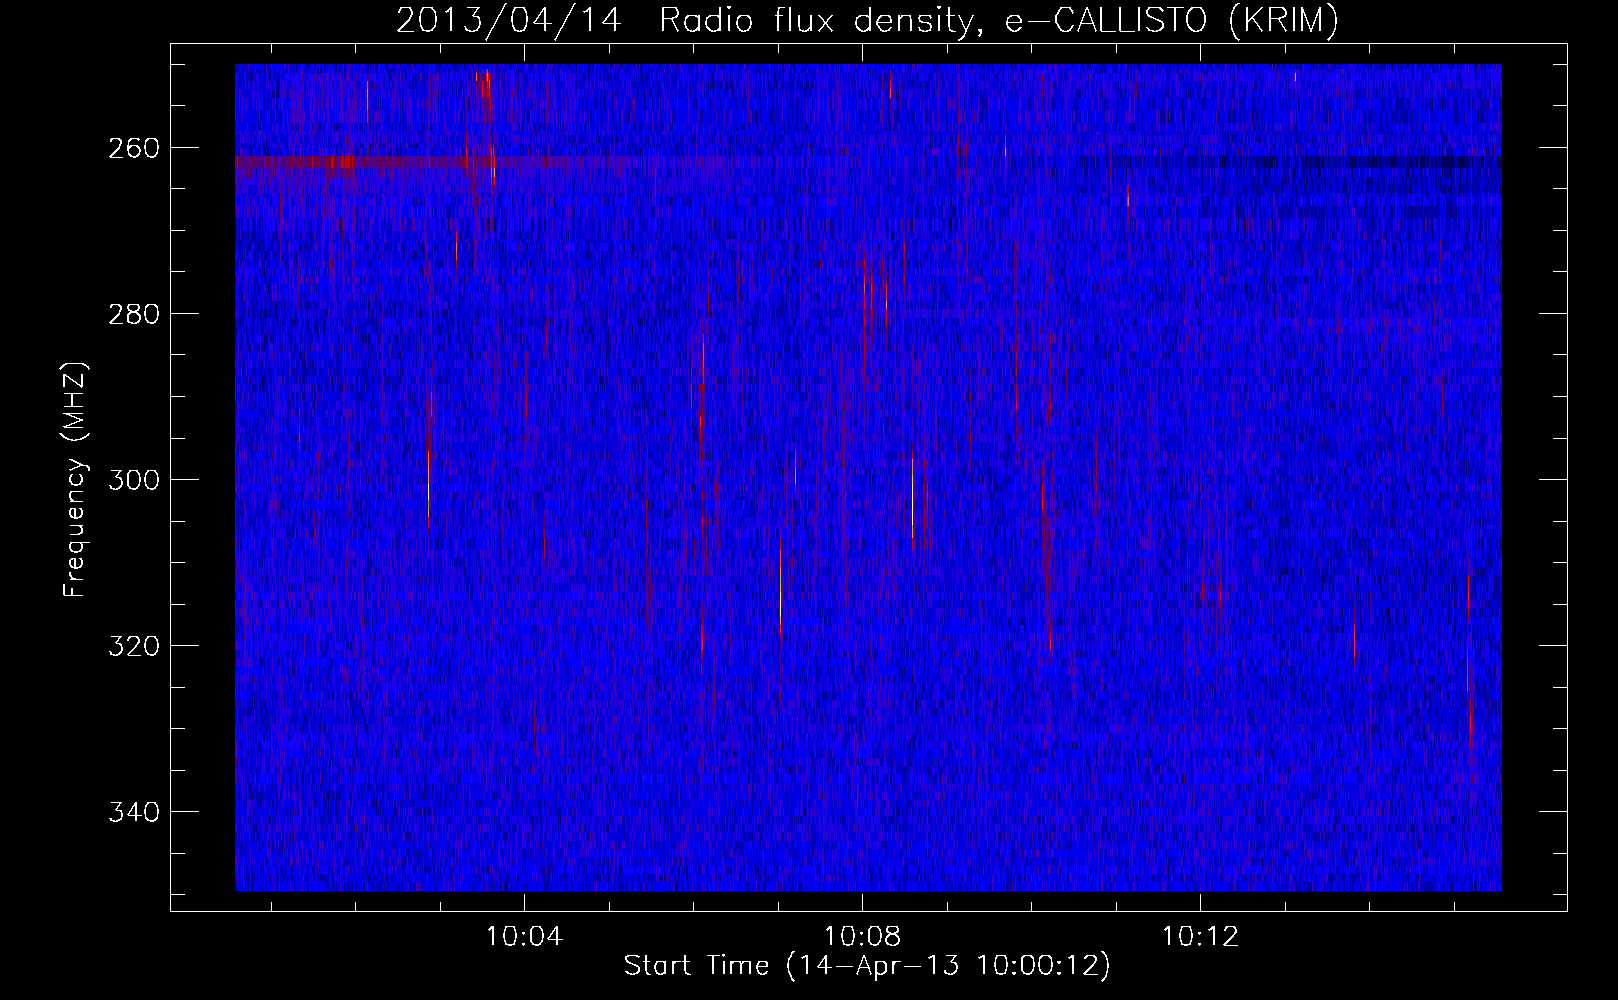The width and height of the screenshot is (1618, 1000).
Task: Select the 300 frequency tick label
Action: 134,480
